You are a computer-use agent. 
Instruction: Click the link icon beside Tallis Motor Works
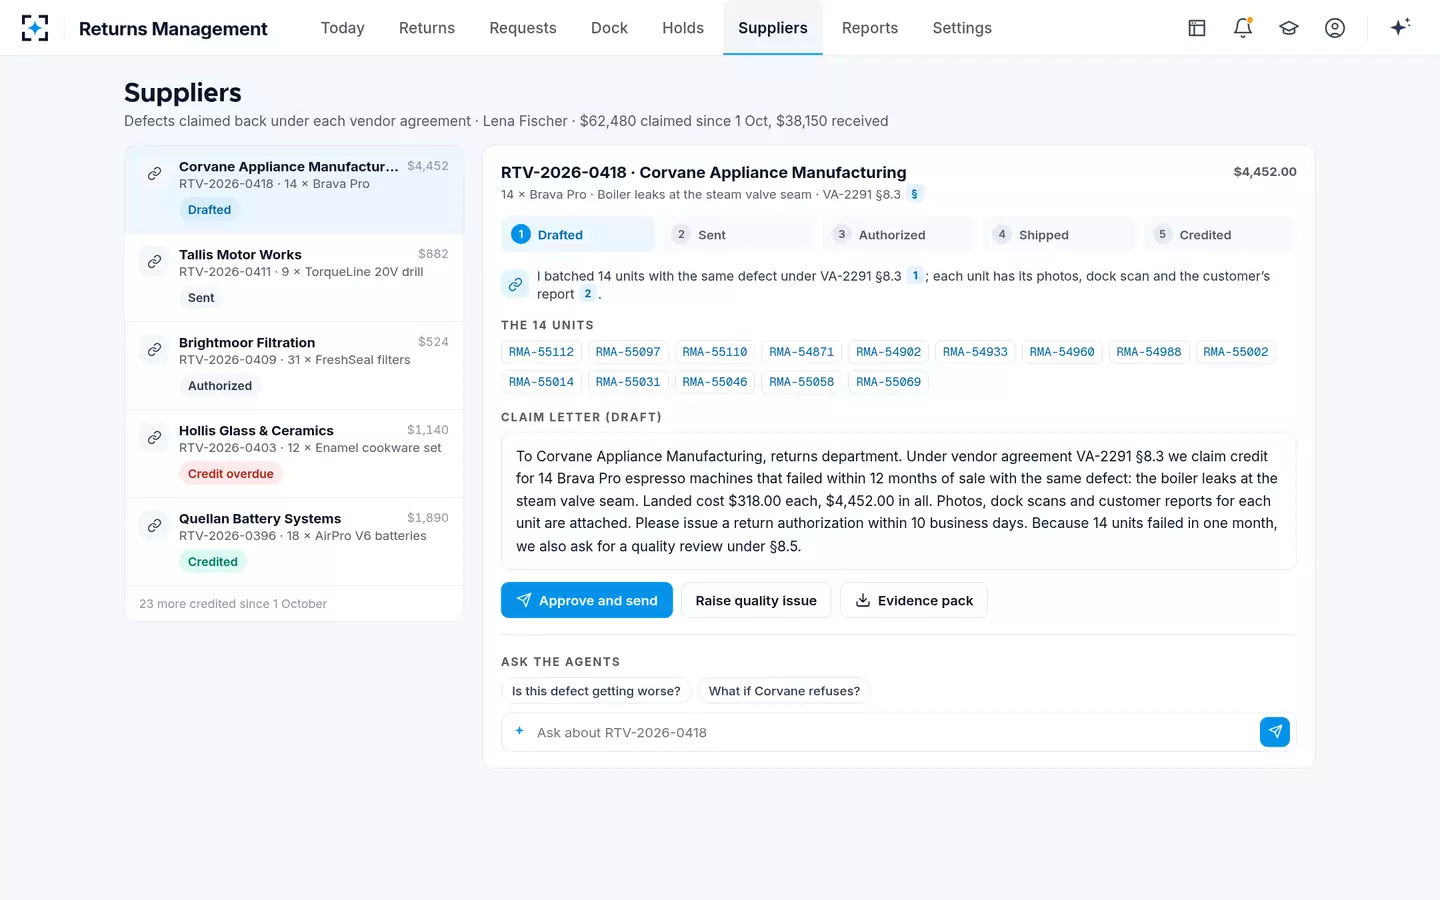click(154, 262)
